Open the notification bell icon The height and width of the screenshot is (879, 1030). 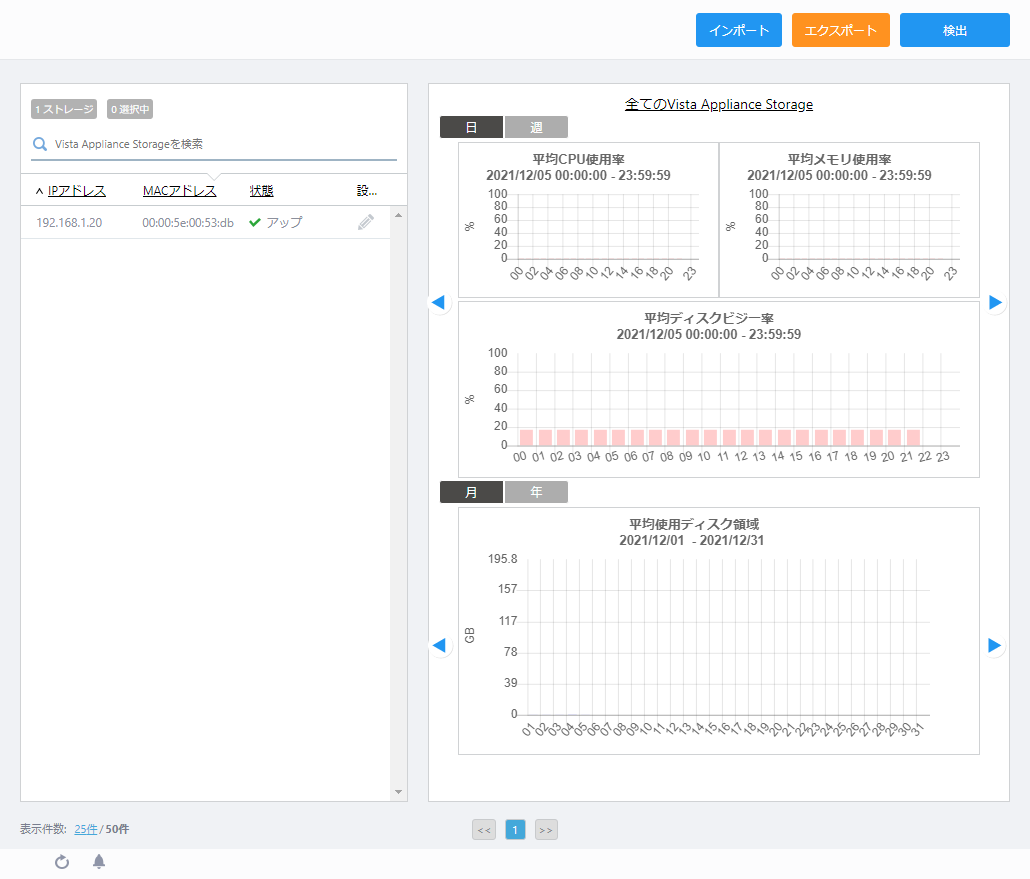(x=99, y=861)
